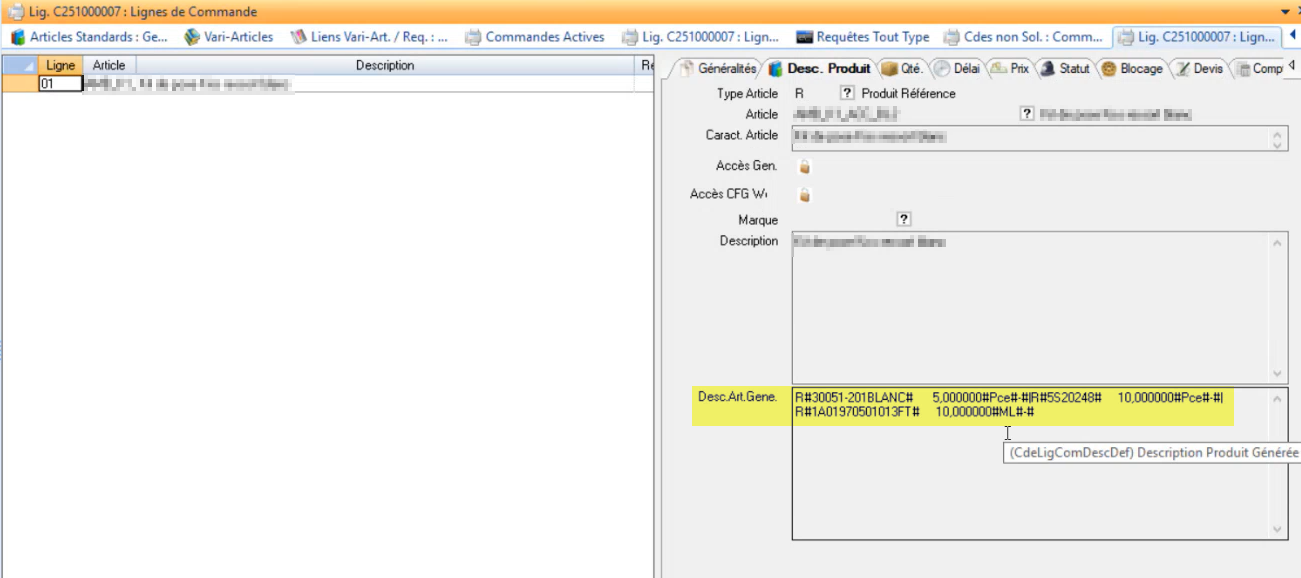
Task: Sort by the Description column header
Action: [384, 65]
